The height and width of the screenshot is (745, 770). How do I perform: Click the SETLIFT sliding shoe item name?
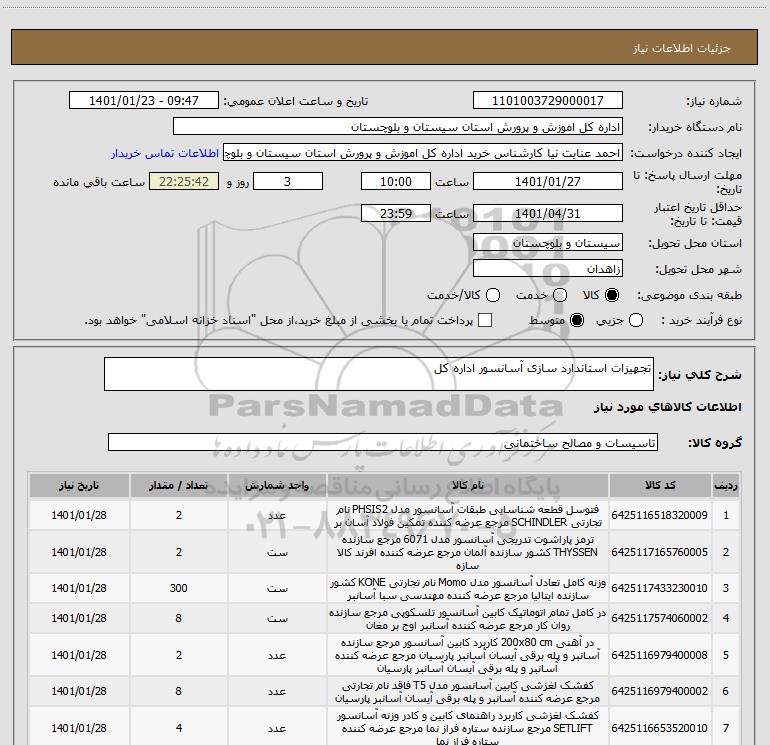[x=468, y=728]
